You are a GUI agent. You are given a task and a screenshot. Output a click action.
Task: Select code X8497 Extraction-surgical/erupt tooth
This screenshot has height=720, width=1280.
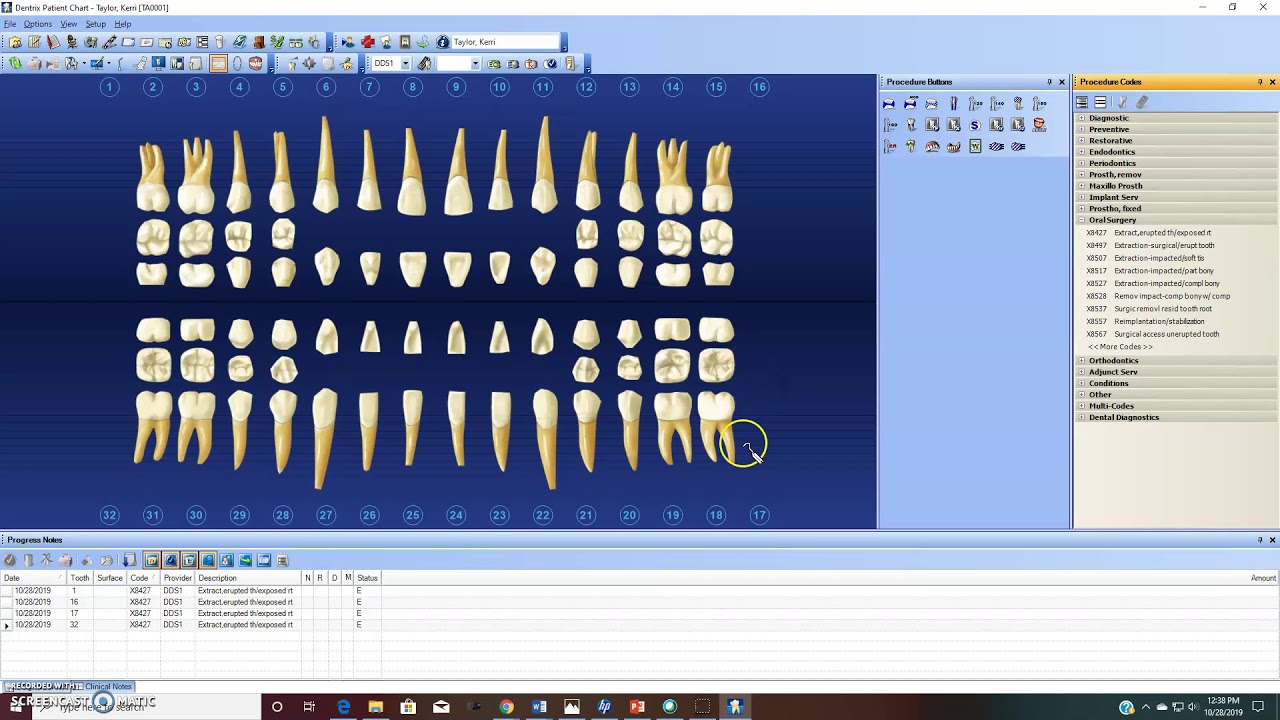click(1151, 245)
